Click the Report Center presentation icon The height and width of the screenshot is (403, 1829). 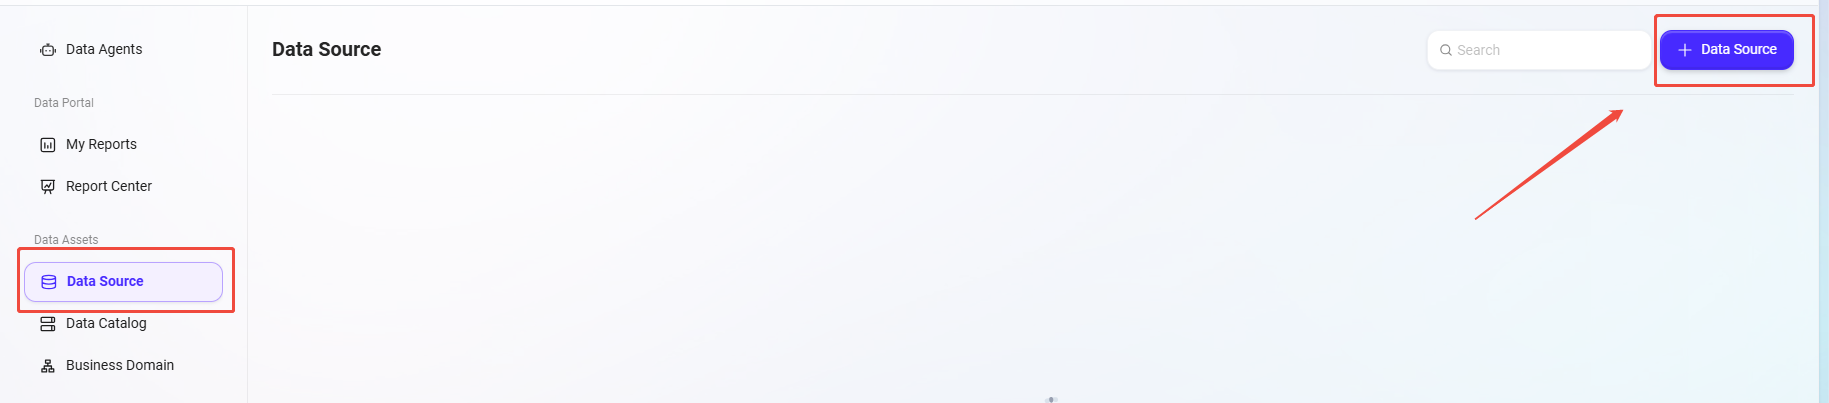click(47, 187)
